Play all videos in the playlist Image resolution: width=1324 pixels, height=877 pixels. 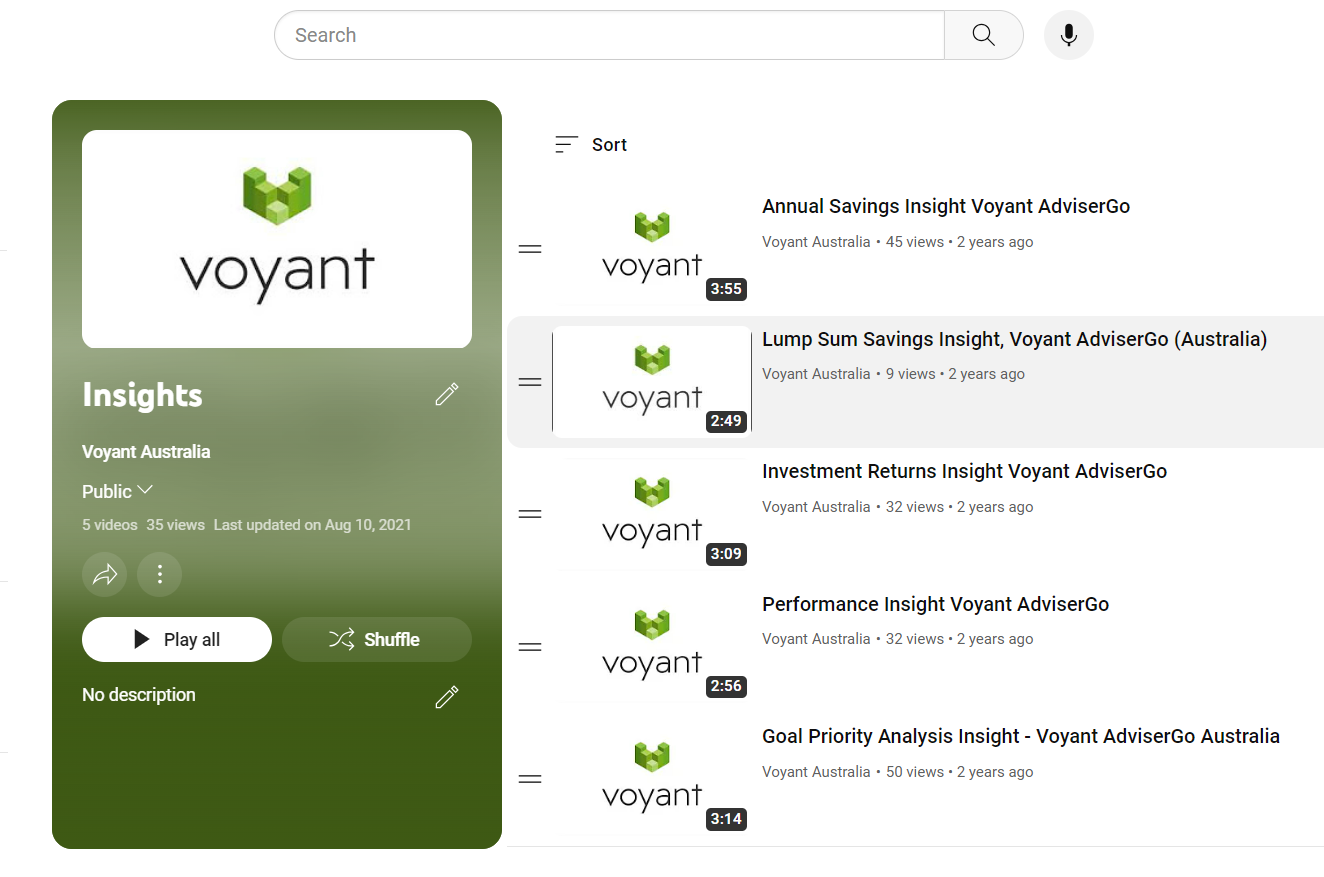(x=177, y=640)
